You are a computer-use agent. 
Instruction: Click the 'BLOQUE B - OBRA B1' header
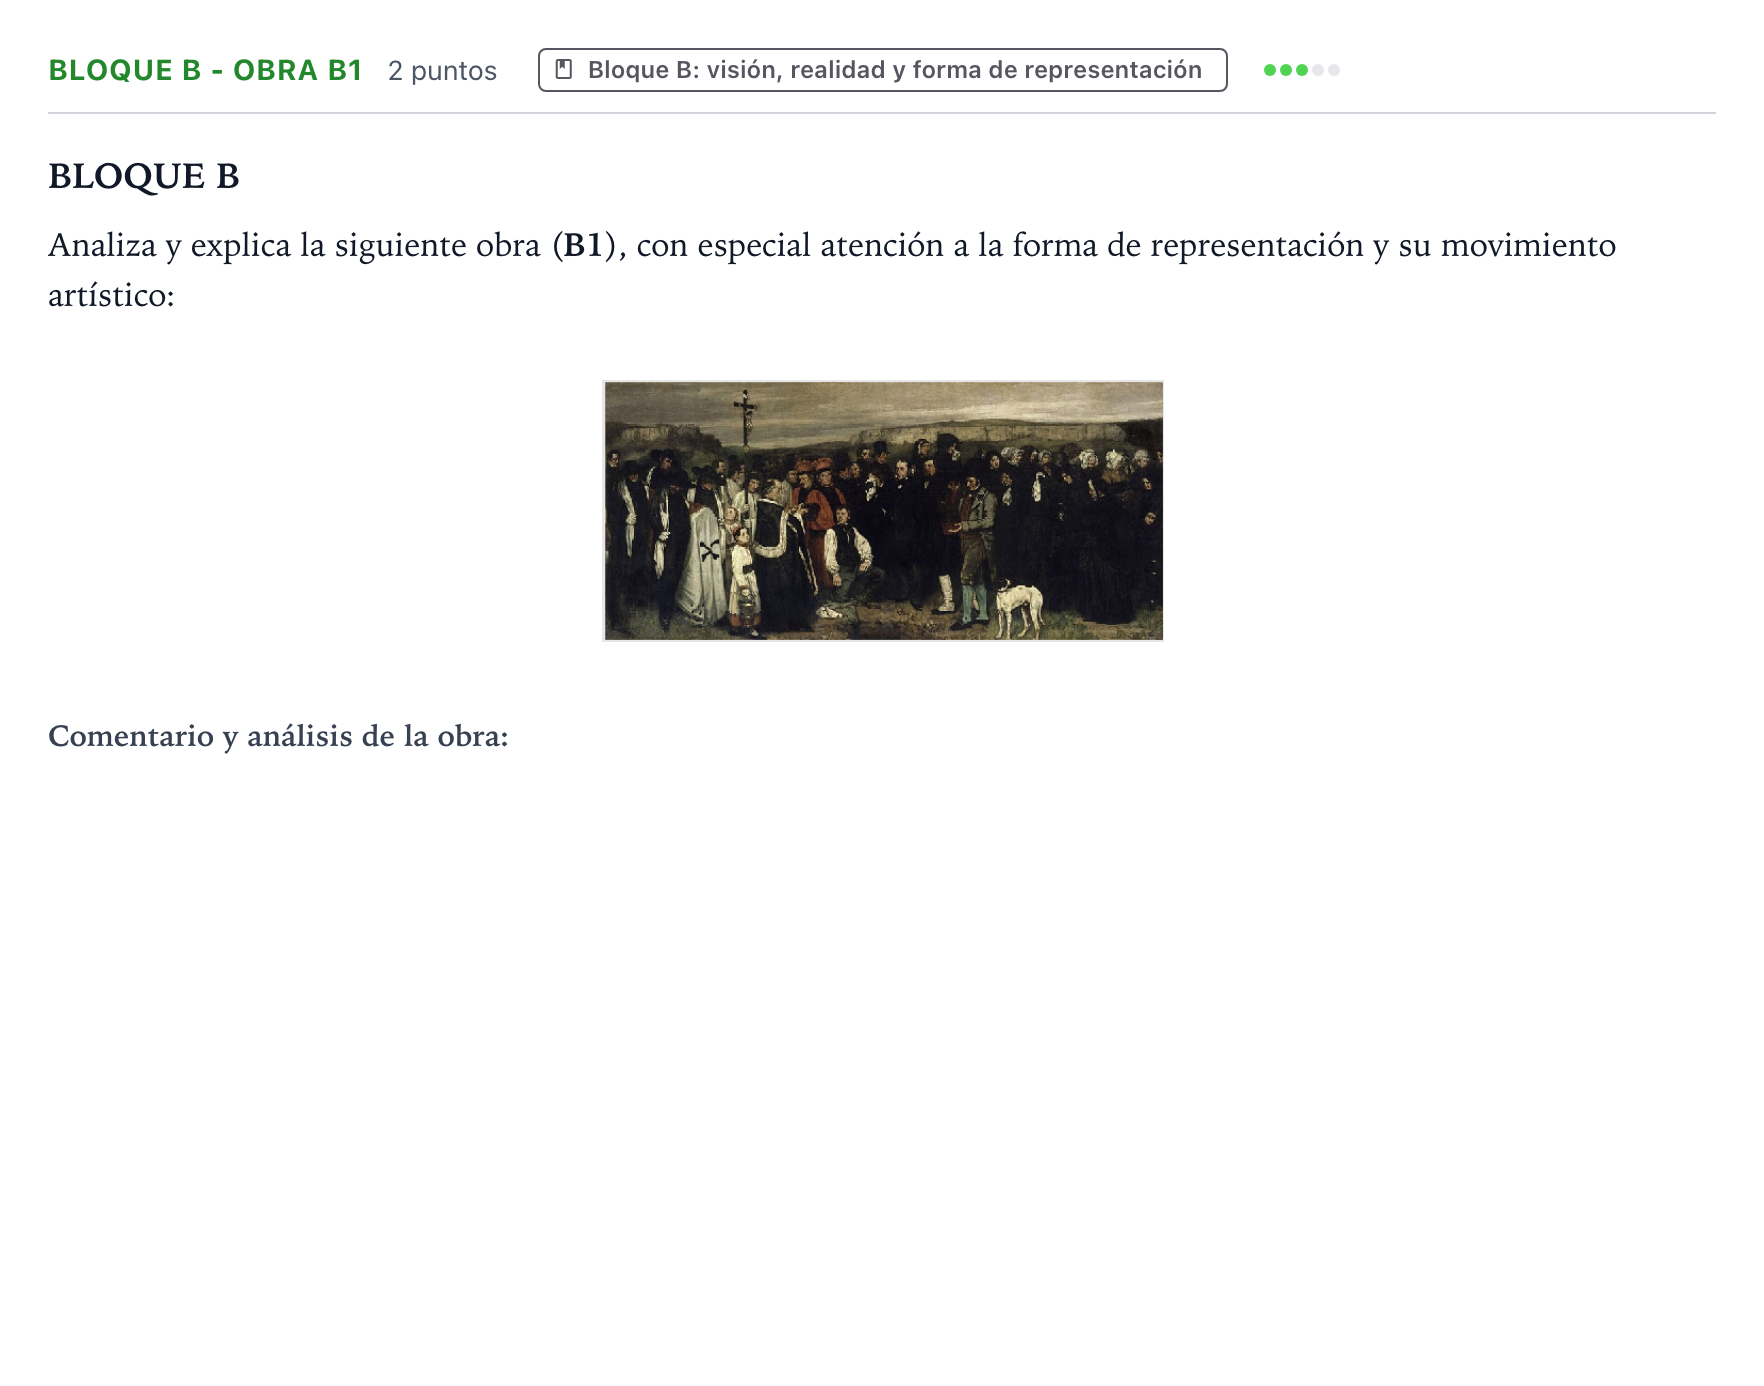[205, 70]
